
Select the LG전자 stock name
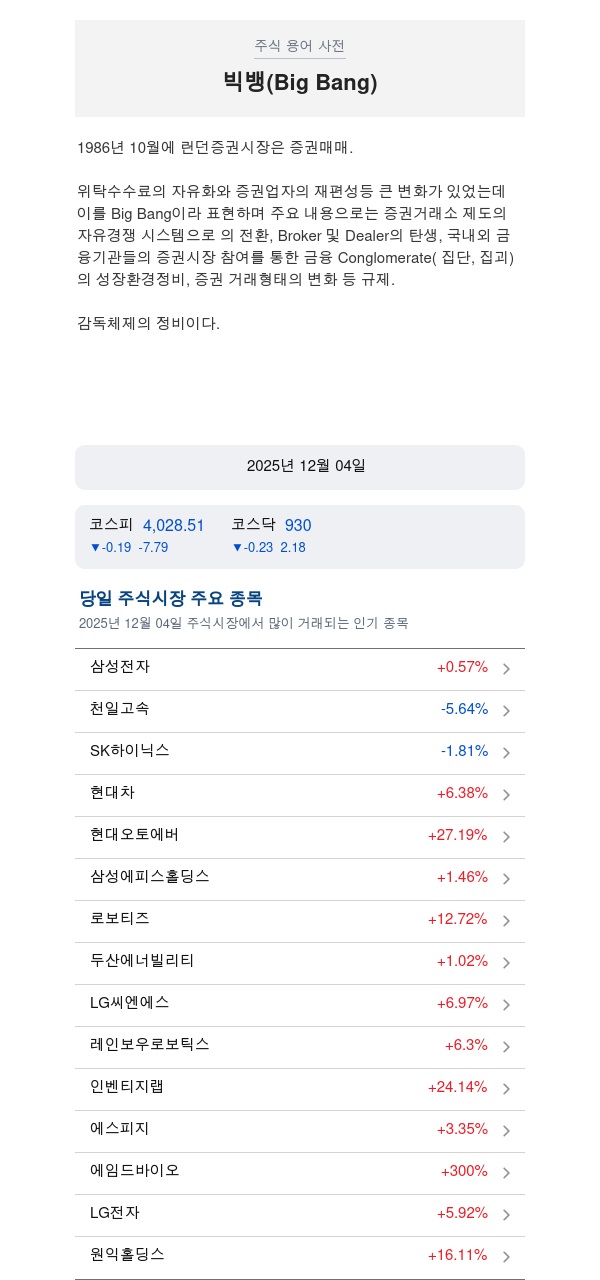point(115,1212)
